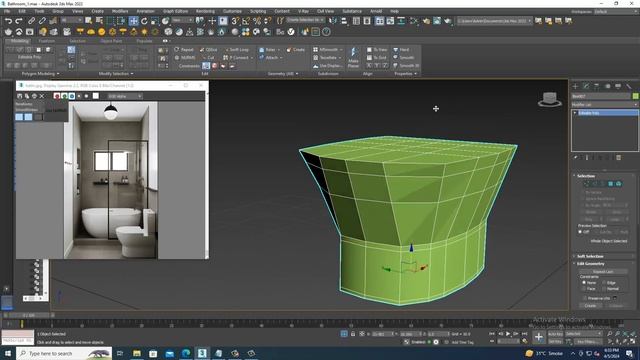
Task: Select the Normal constraint radio button
Action: 604,289
